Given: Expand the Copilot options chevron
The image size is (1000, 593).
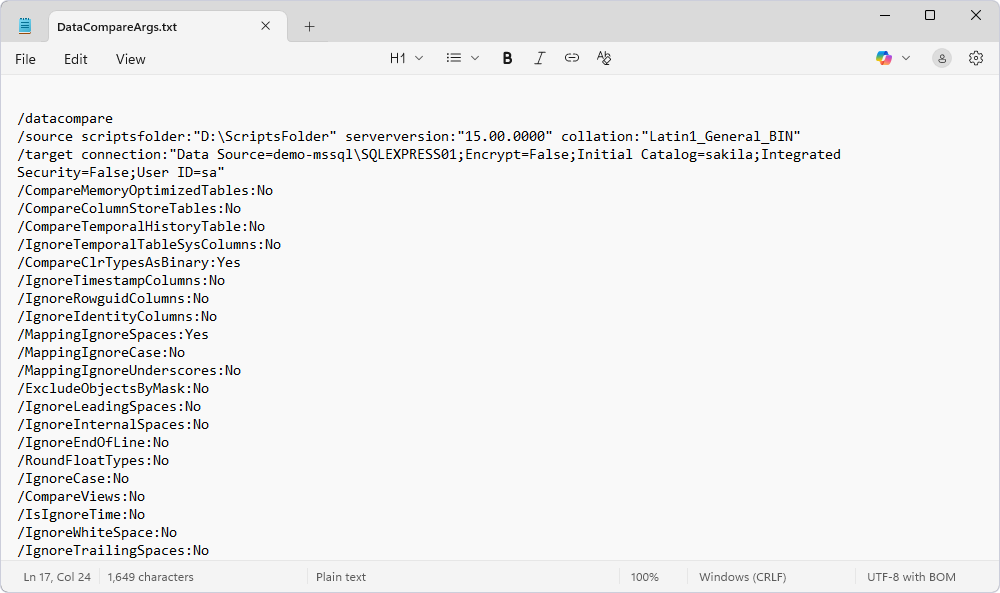Looking at the screenshot, I should [905, 58].
